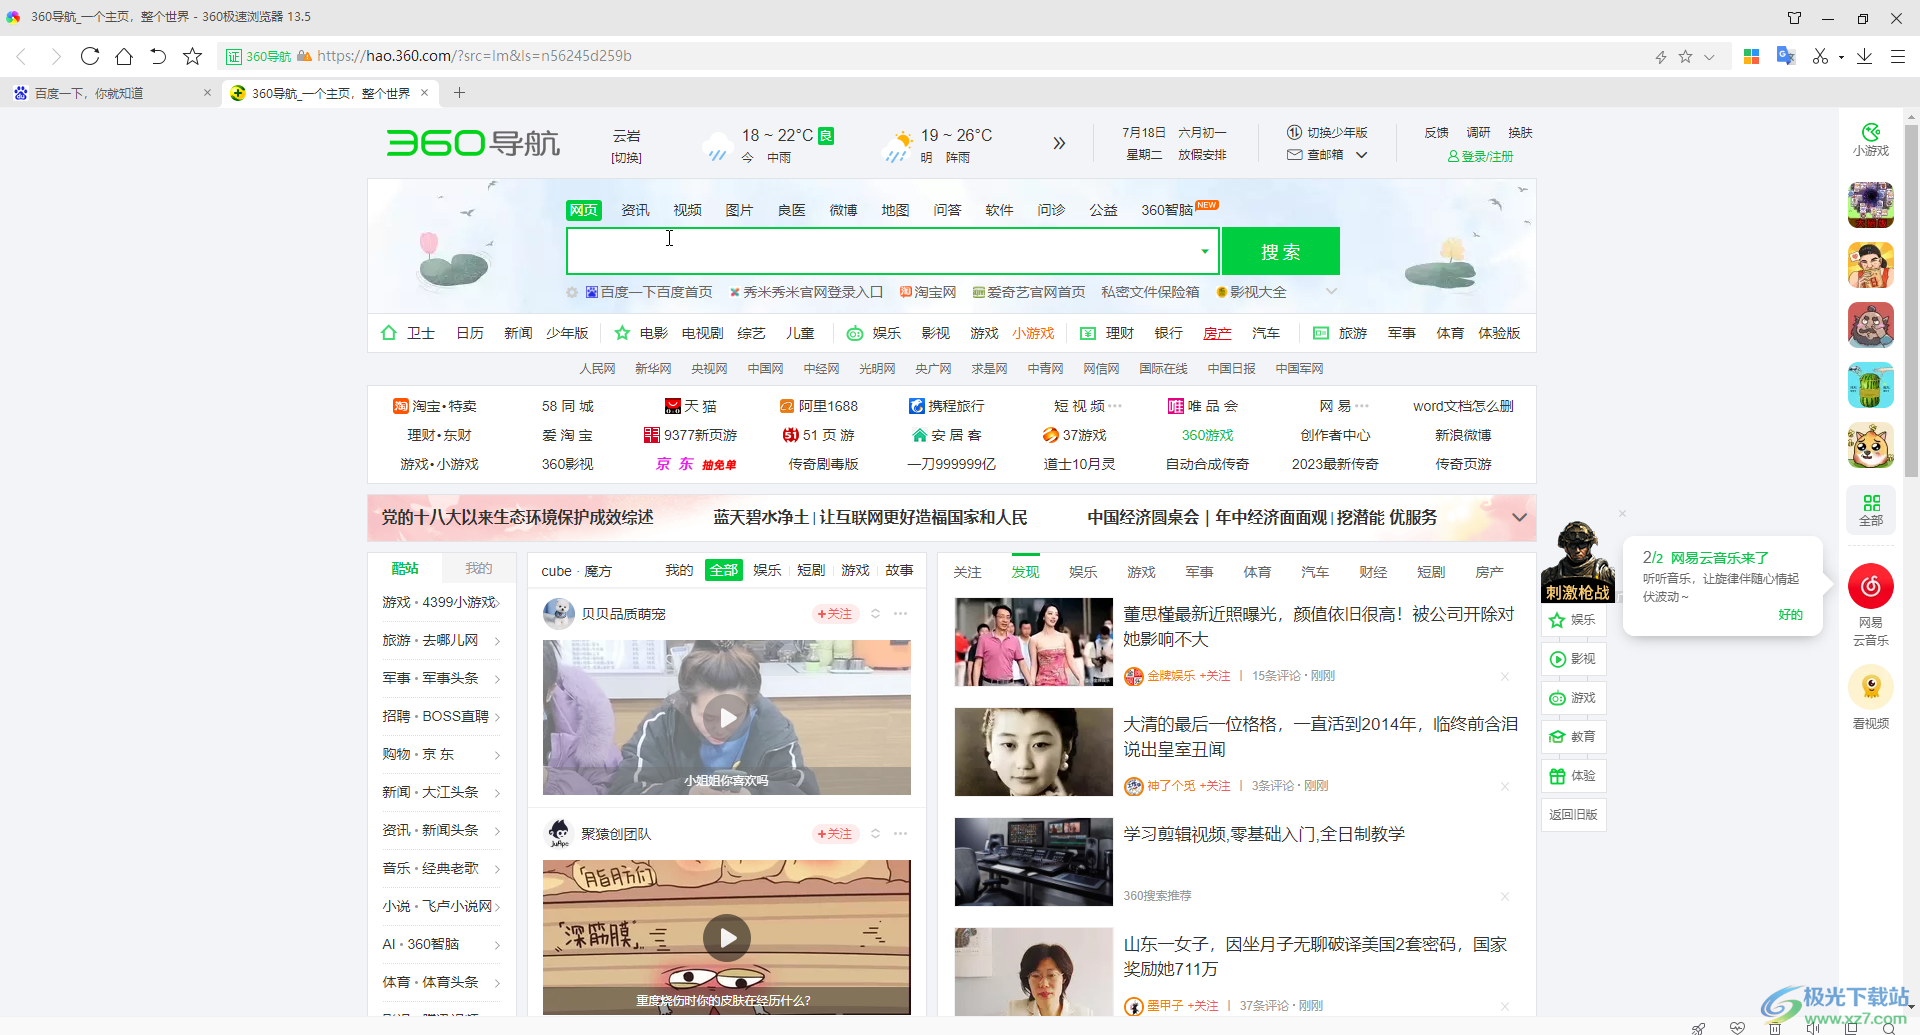Viewport: 1920px width, 1035px height.
Task: Open 人民网 news site link
Action: (x=597, y=369)
